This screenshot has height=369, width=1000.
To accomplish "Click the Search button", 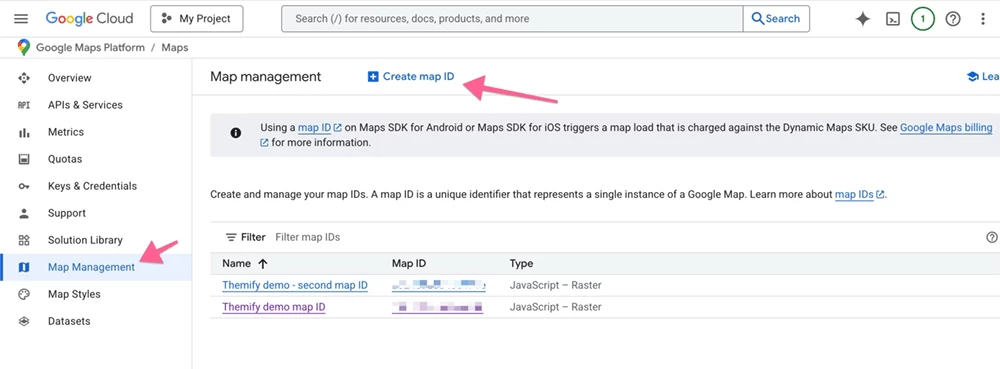I will click(x=776, y=18).
